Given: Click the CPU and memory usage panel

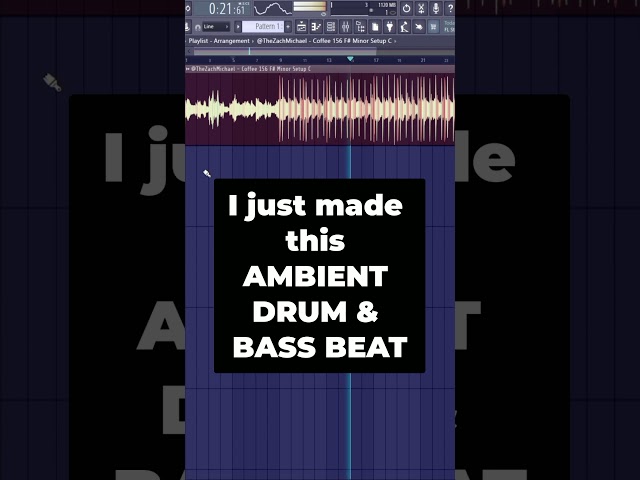Looking at the screenshot, I should coord(363,8).
